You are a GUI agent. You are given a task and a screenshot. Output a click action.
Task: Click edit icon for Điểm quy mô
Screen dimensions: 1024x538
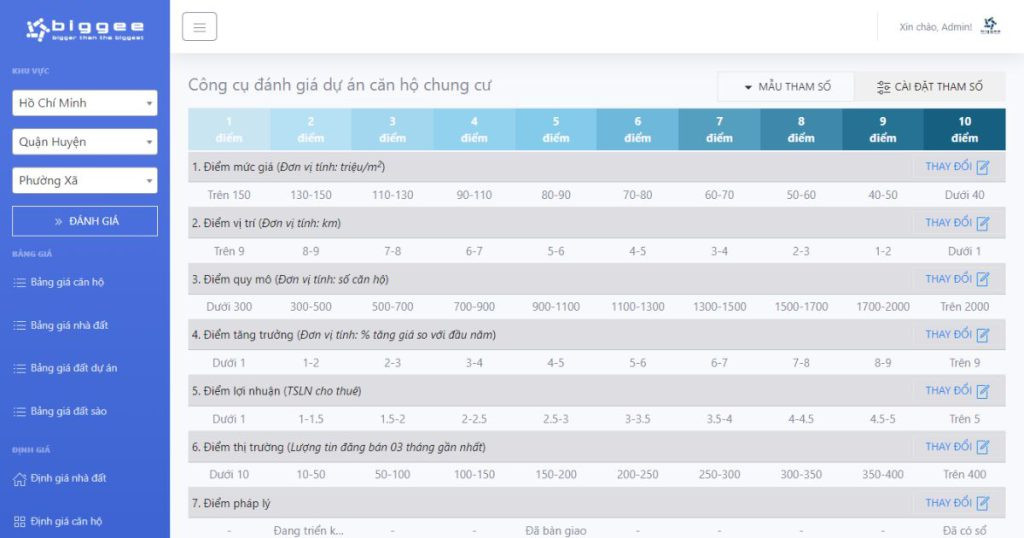(x=983, y=279)
